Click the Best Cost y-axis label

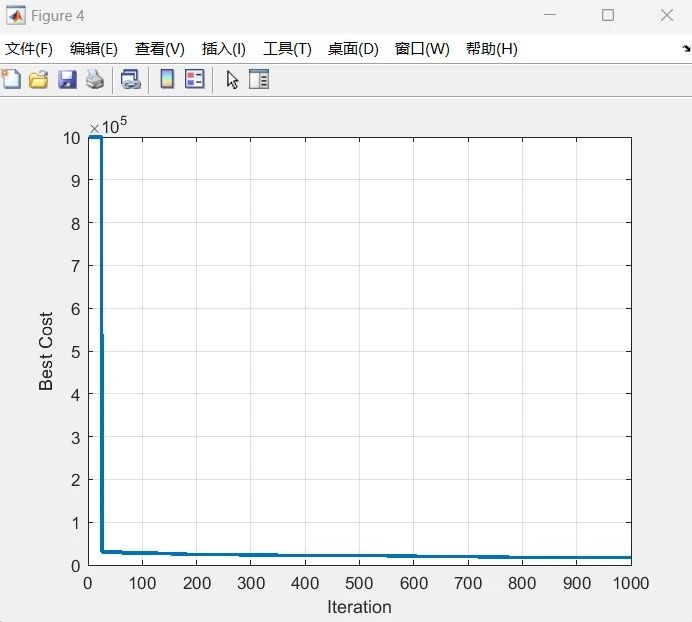(x=46, y=351)
